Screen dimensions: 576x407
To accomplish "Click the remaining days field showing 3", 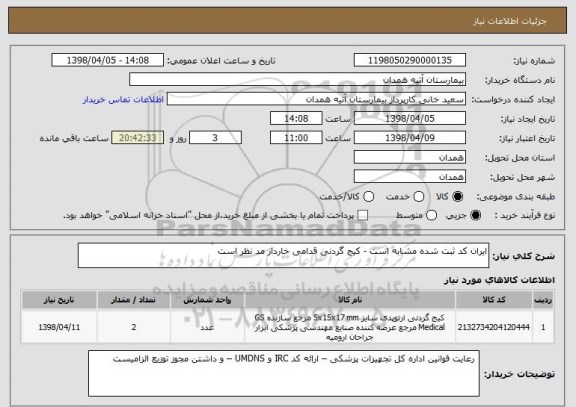I will pyautogui.click(x=215, y=138).
